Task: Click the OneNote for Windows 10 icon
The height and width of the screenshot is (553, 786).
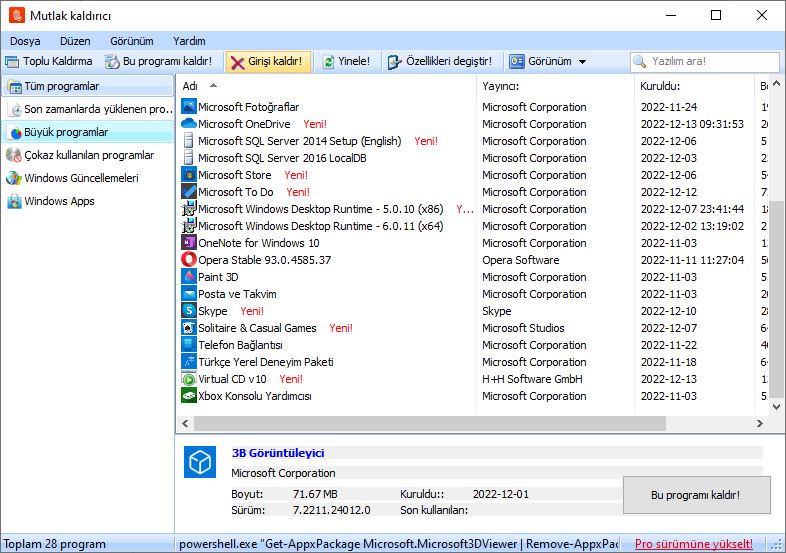Action: (188, 243)
